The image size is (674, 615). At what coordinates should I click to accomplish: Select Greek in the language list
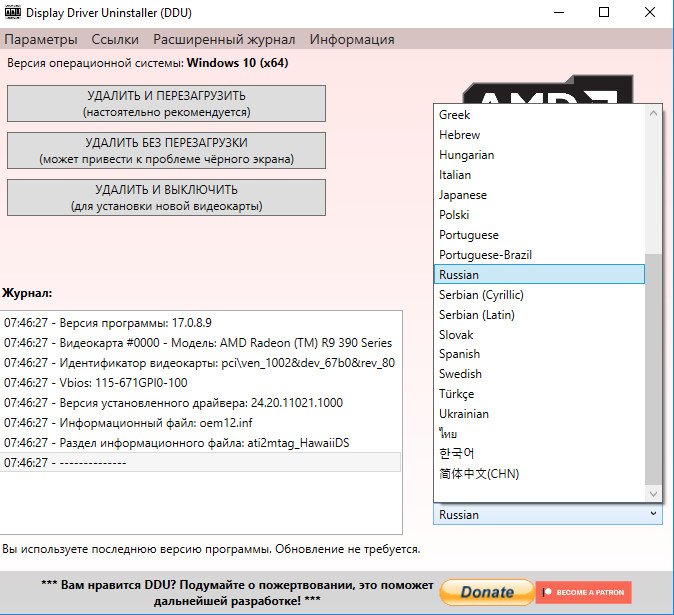pyautogui.click(x=539, y=115)
